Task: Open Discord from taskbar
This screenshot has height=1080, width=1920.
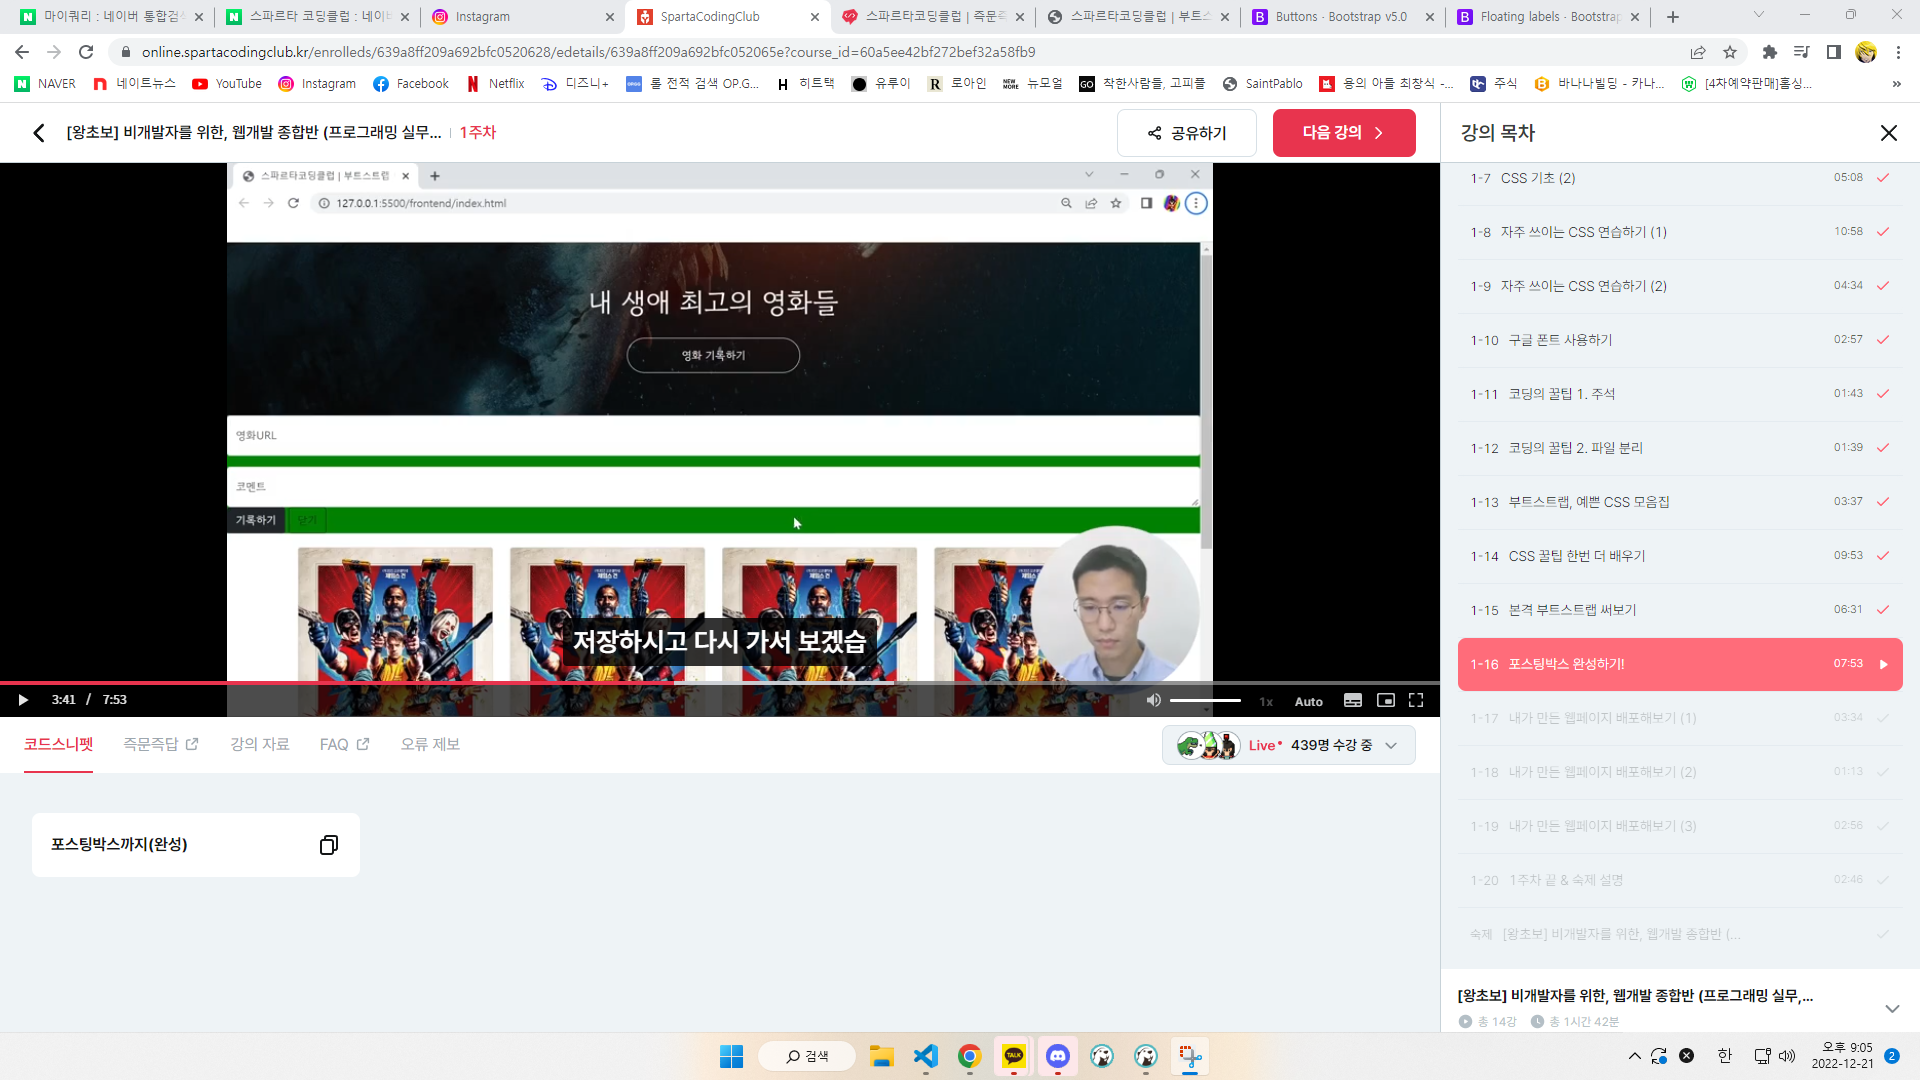Action: pyautogui.click(x=1057, y=1057)
